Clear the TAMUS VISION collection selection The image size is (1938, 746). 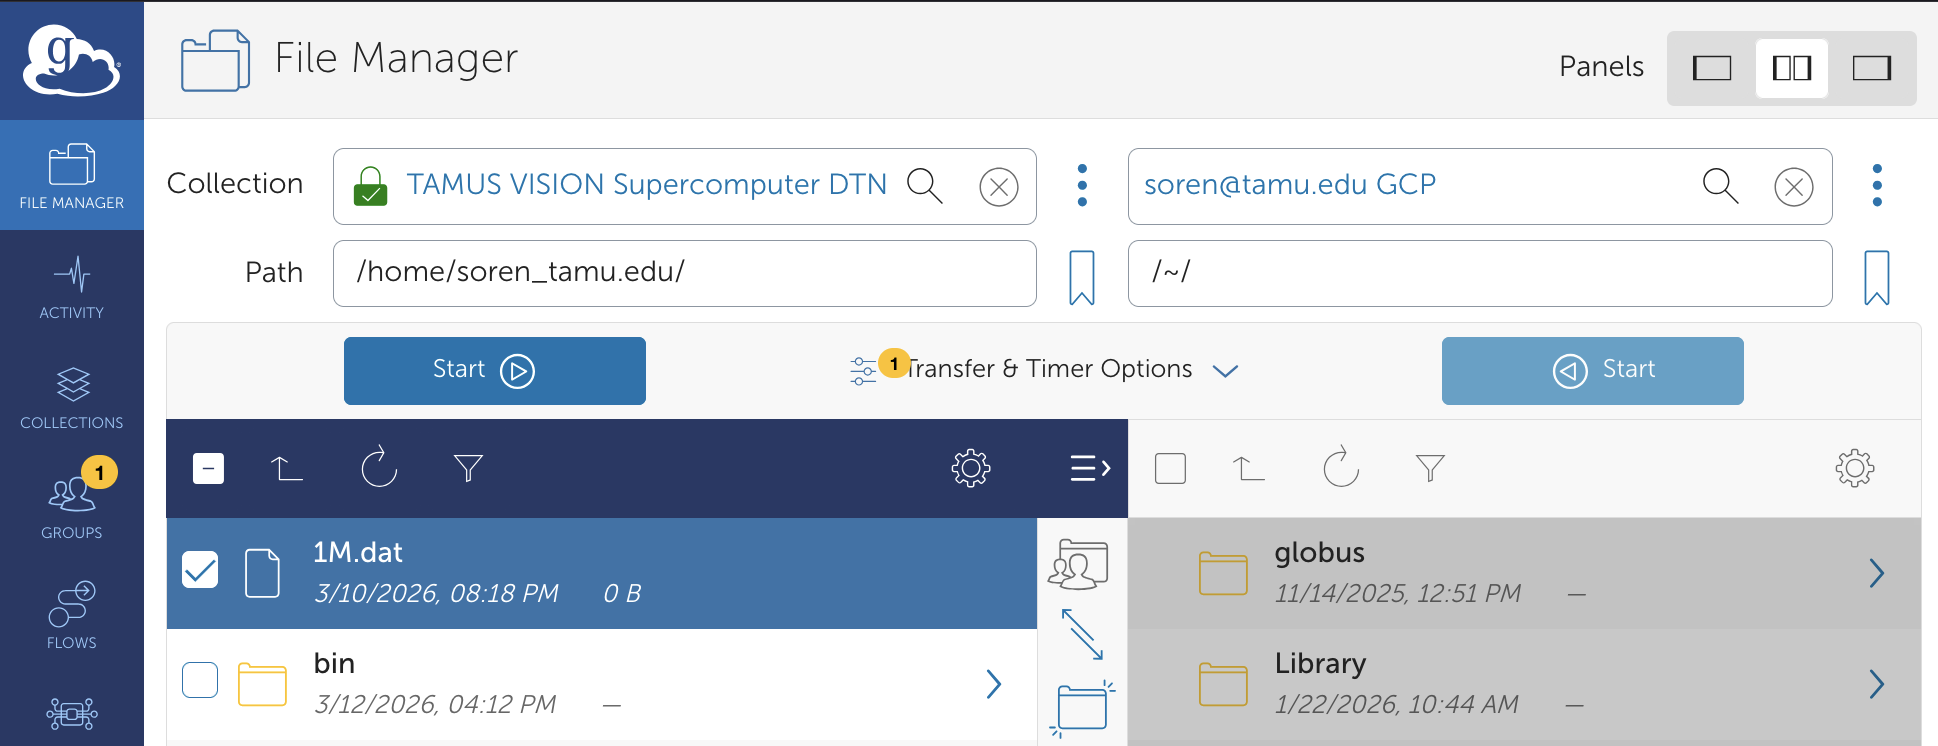point(998,187)
